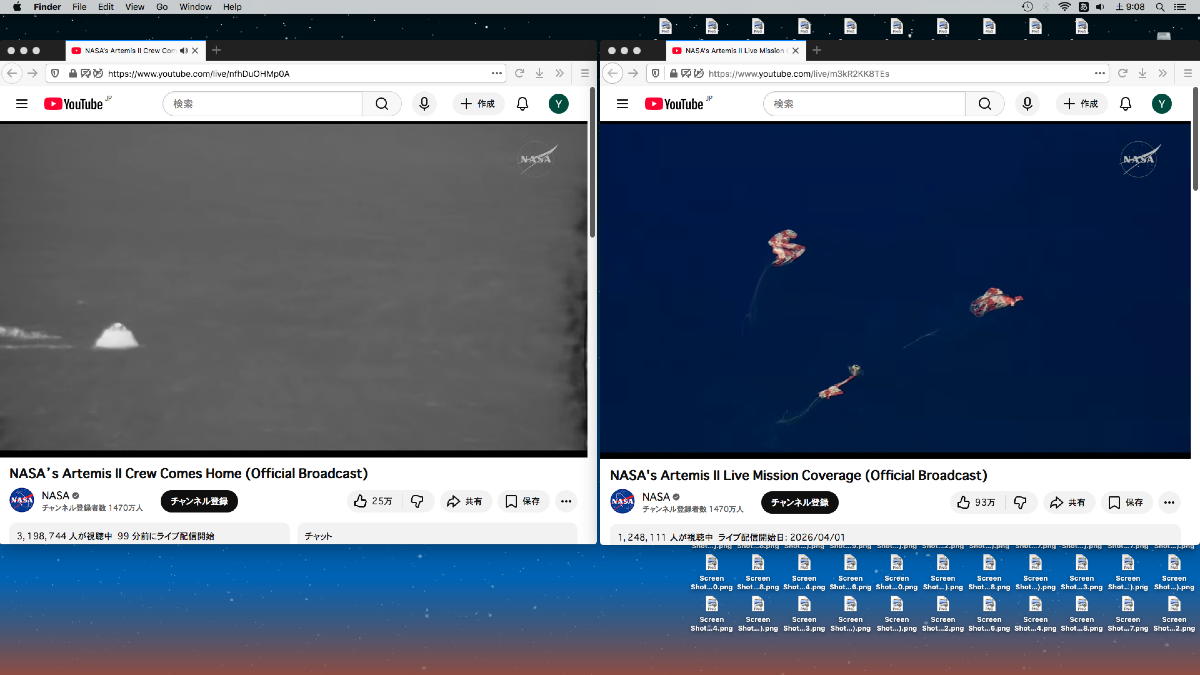Open NASA channel avatar in left window

(22, 501)
